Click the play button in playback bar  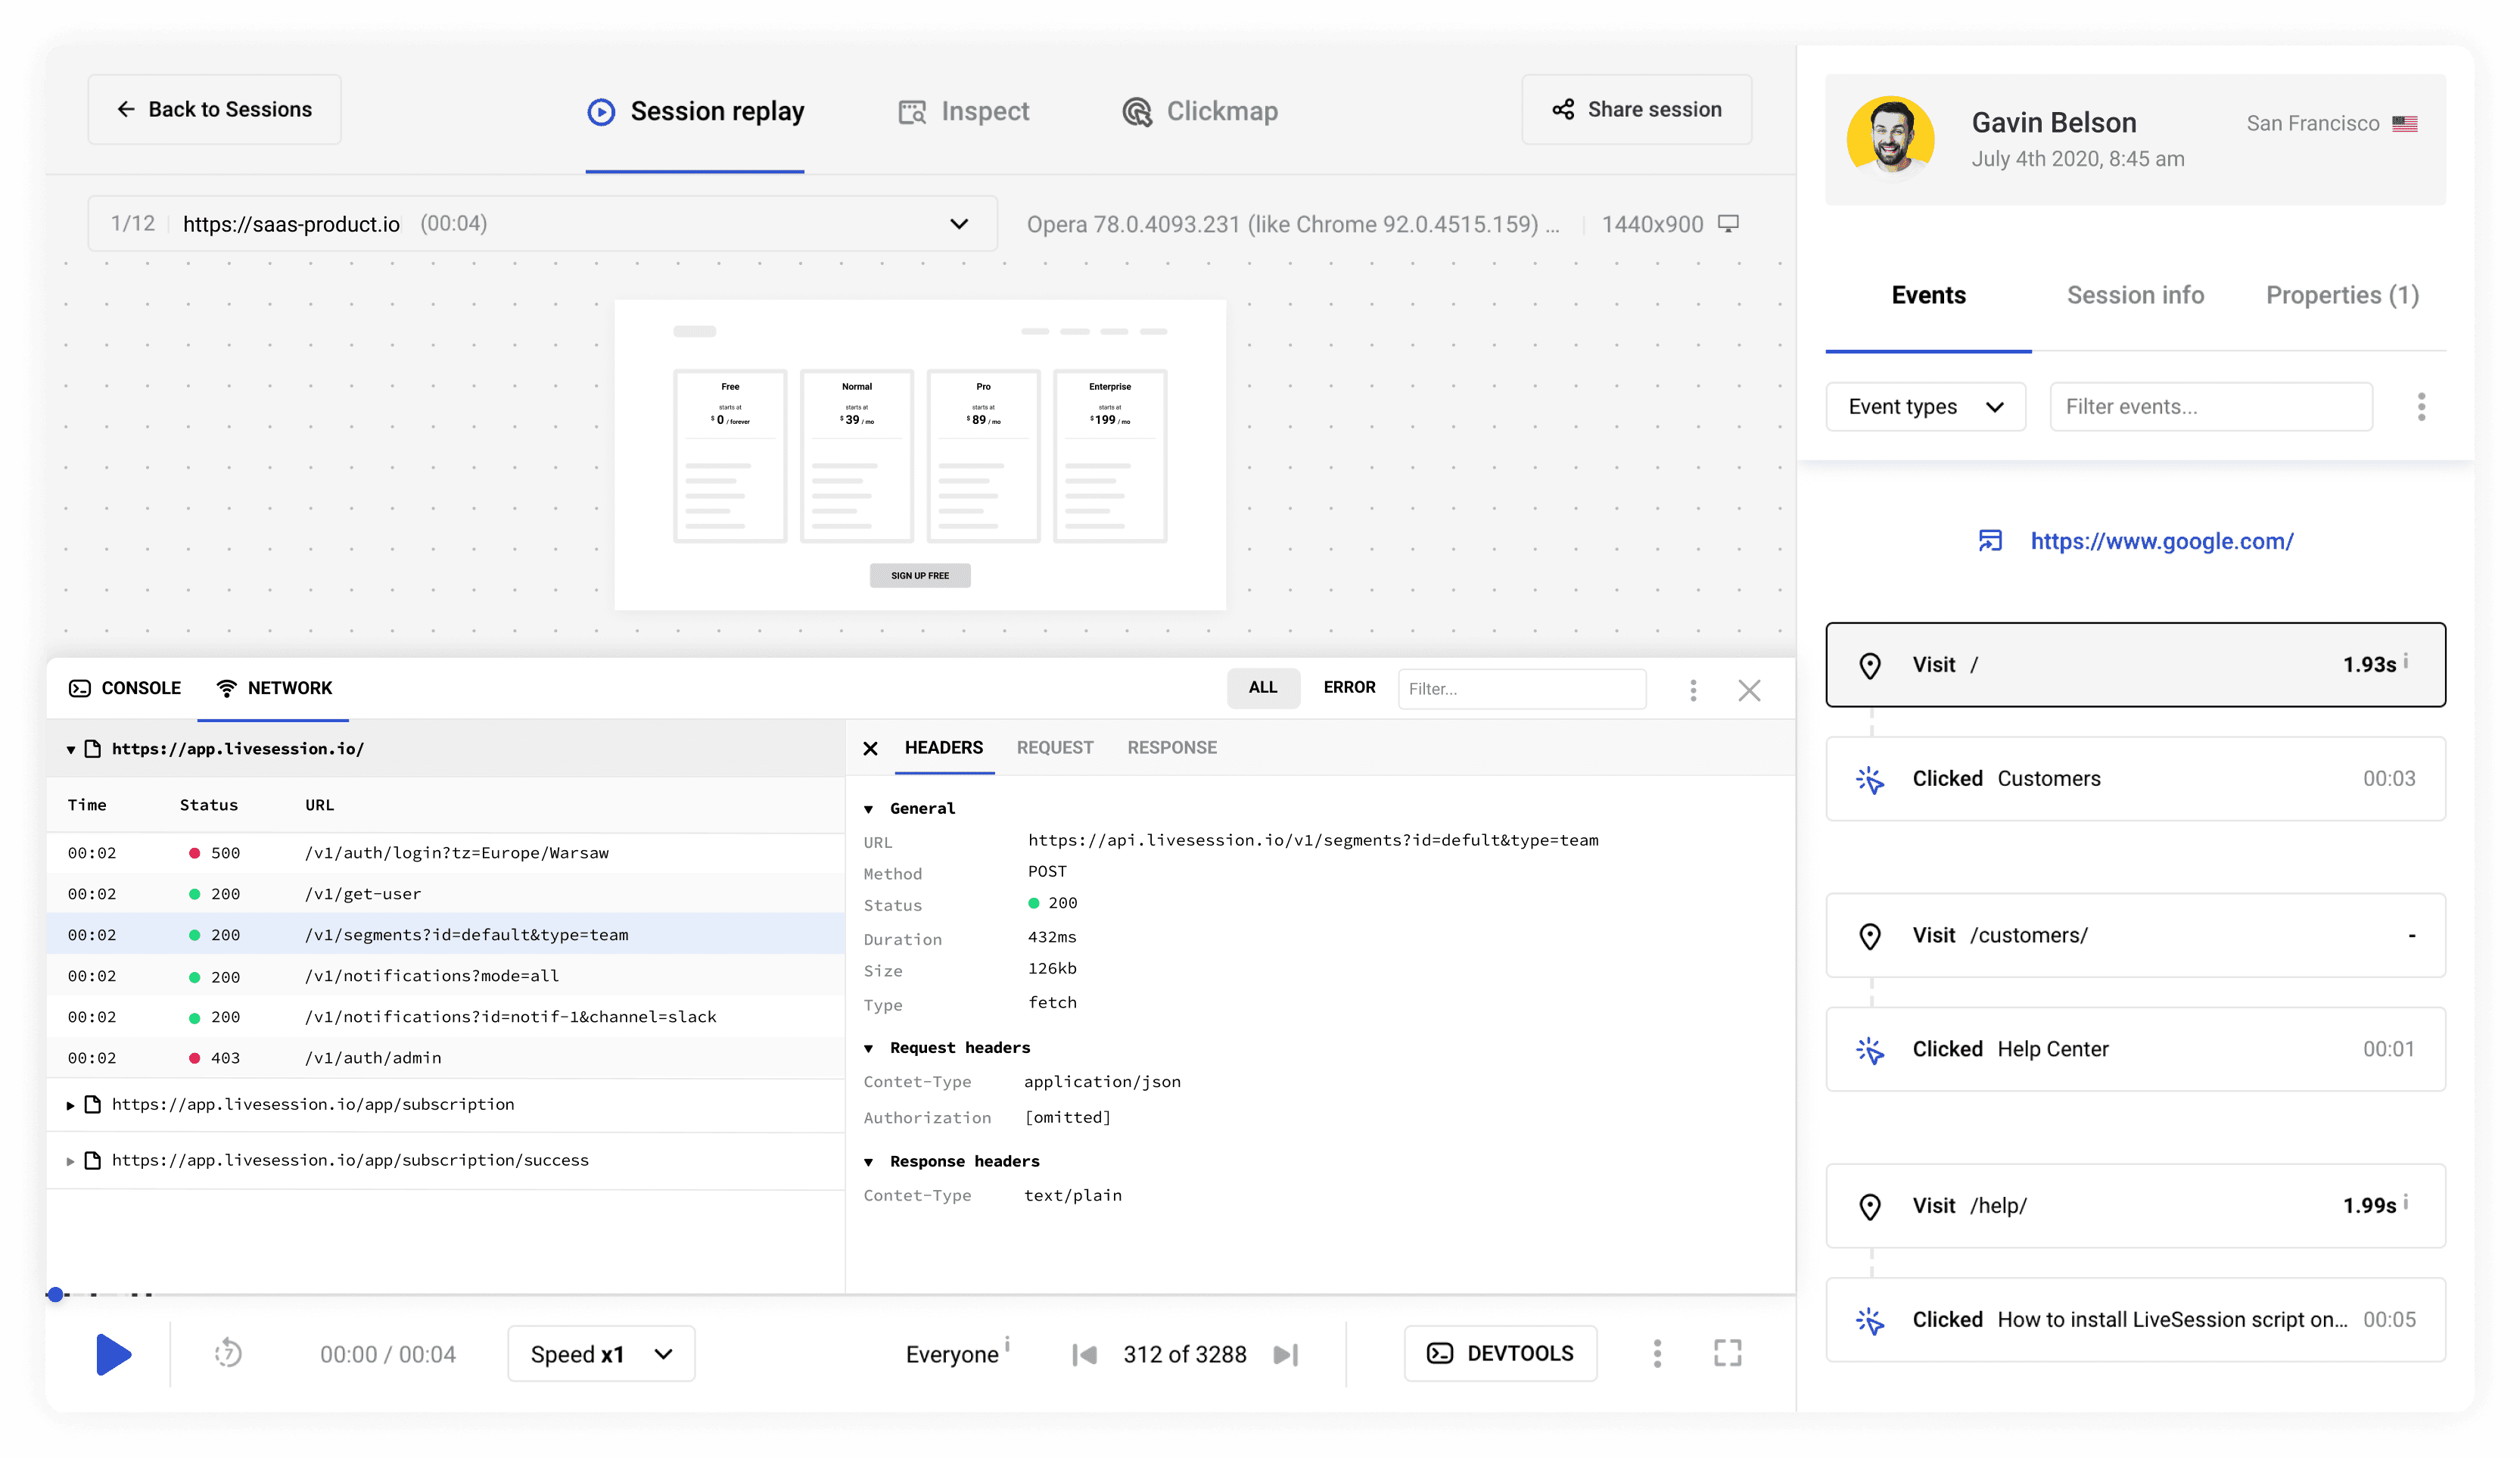111,1354
